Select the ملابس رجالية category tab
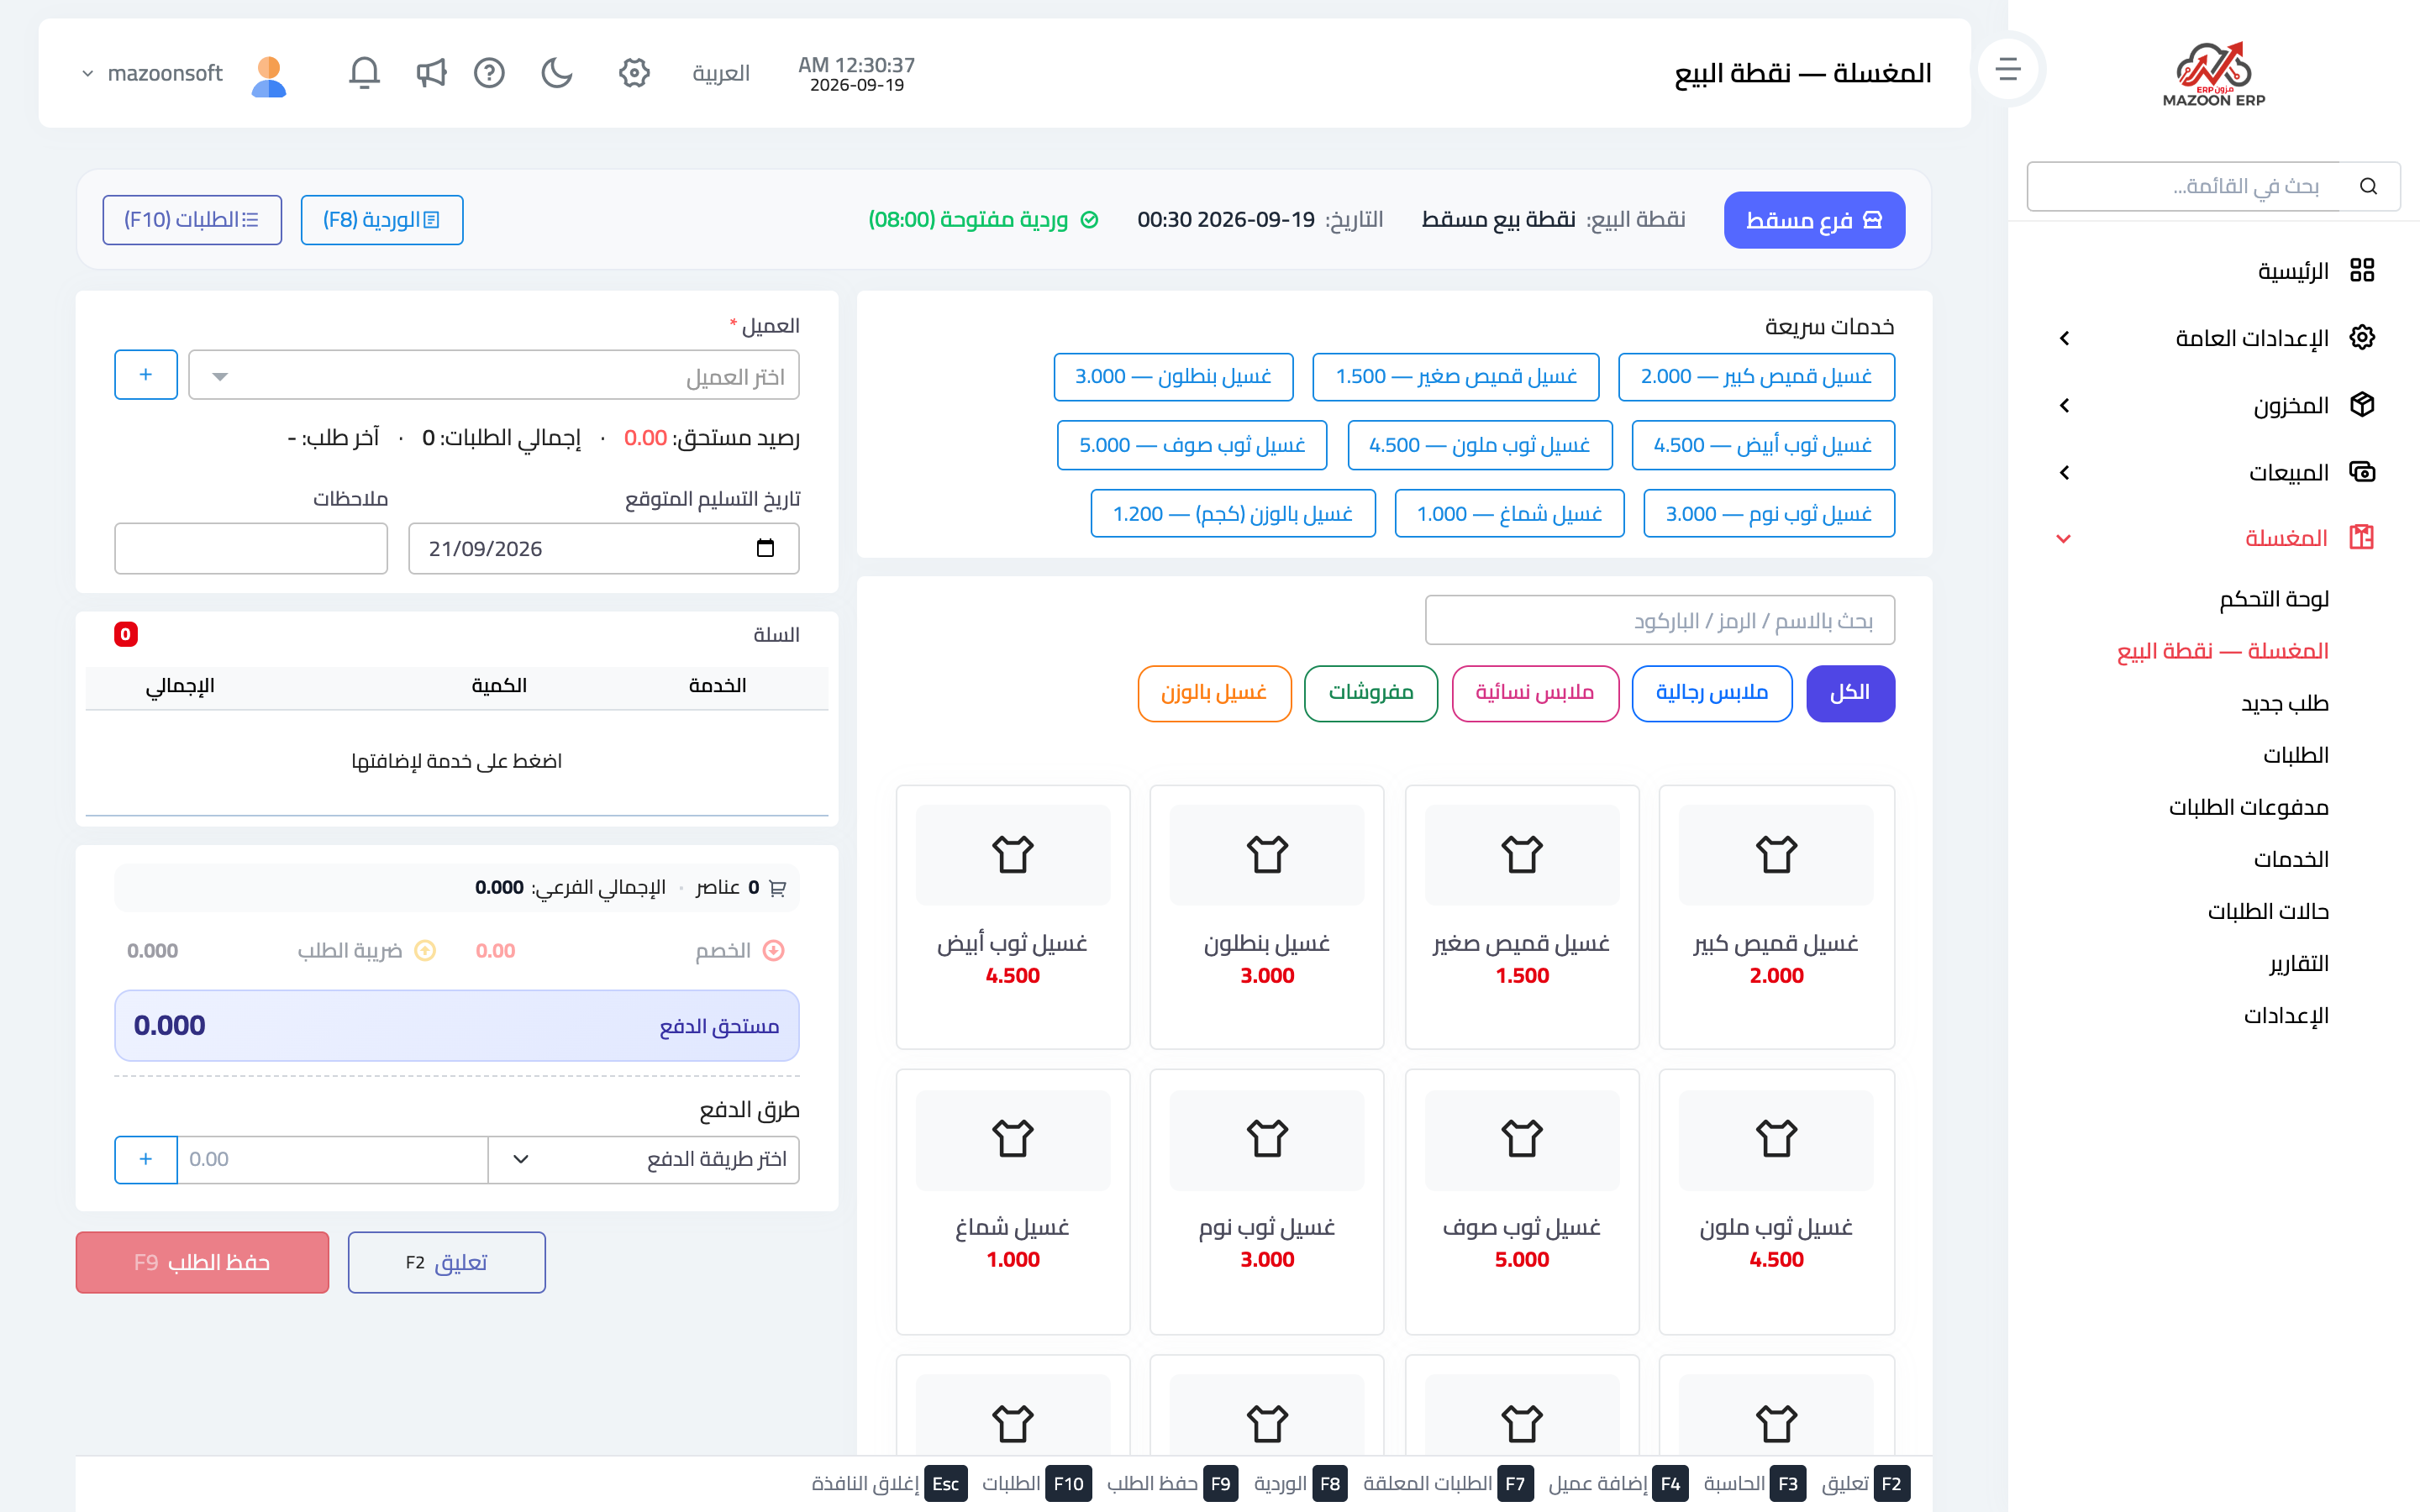2420x1512 pixels. (1711, 693)
